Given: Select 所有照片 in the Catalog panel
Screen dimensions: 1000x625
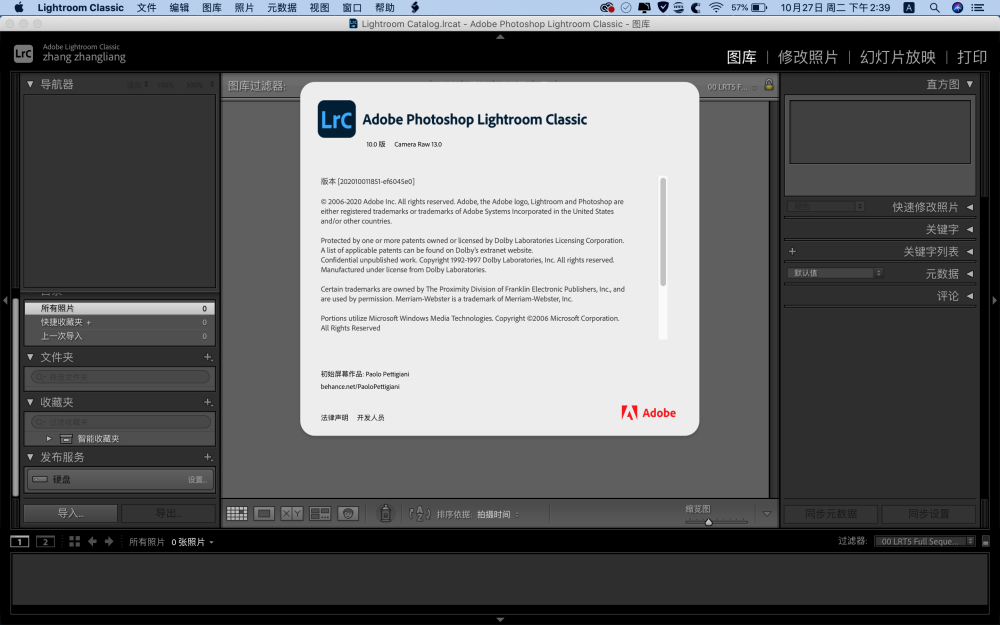Looking at the screenshot, I should coord(119,309).
